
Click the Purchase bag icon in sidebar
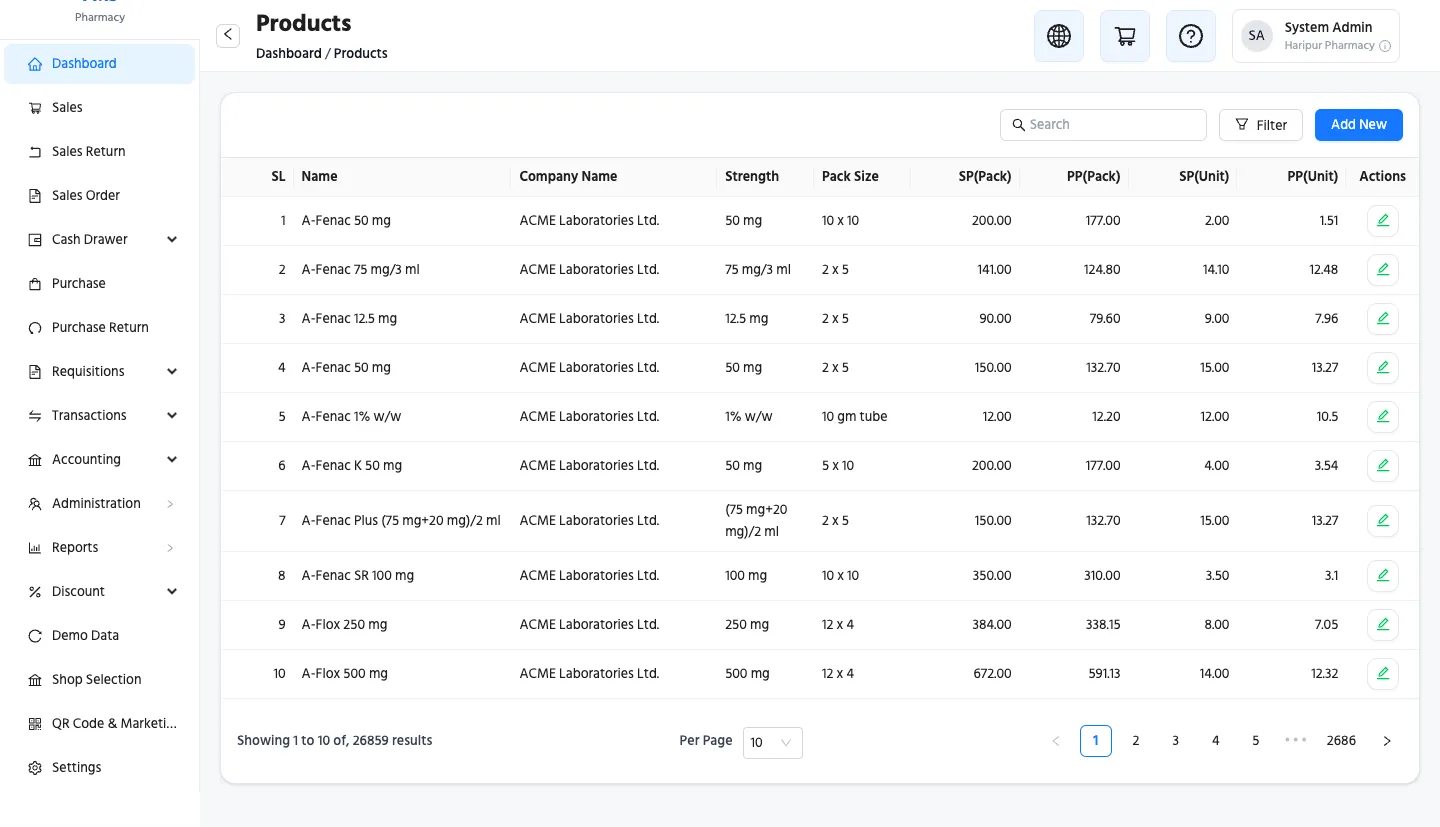(x=35, y=284)
